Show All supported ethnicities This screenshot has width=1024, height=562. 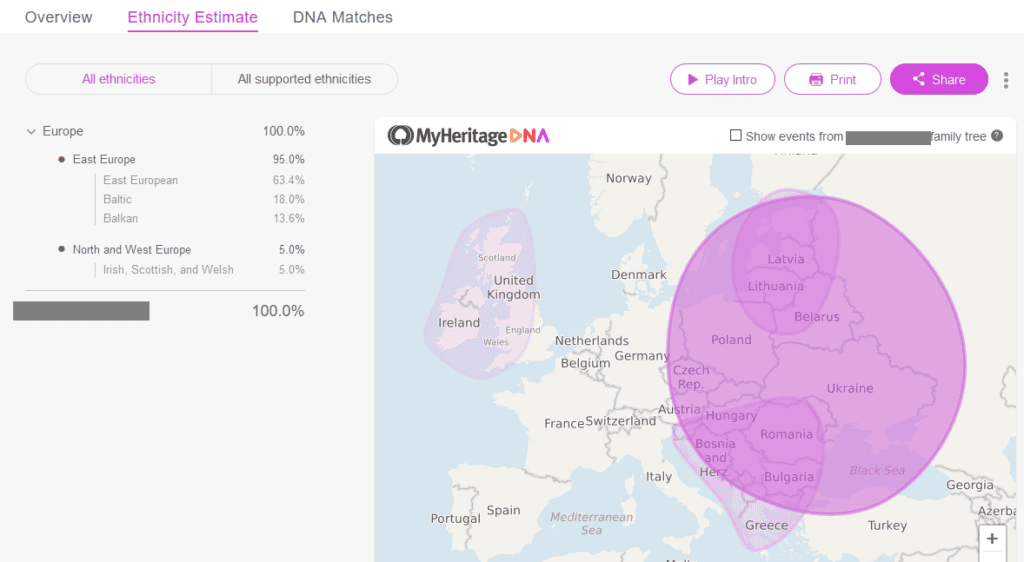tap(304, 79)
